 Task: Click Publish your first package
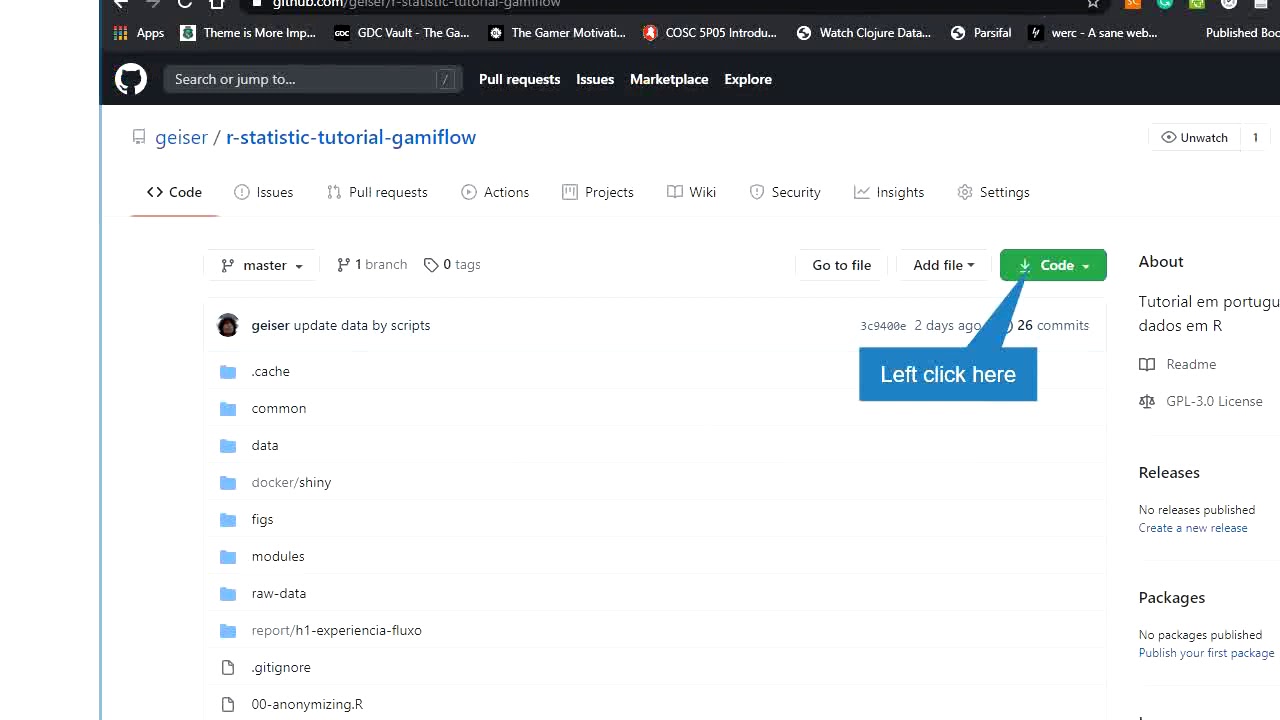(1206, 653)
